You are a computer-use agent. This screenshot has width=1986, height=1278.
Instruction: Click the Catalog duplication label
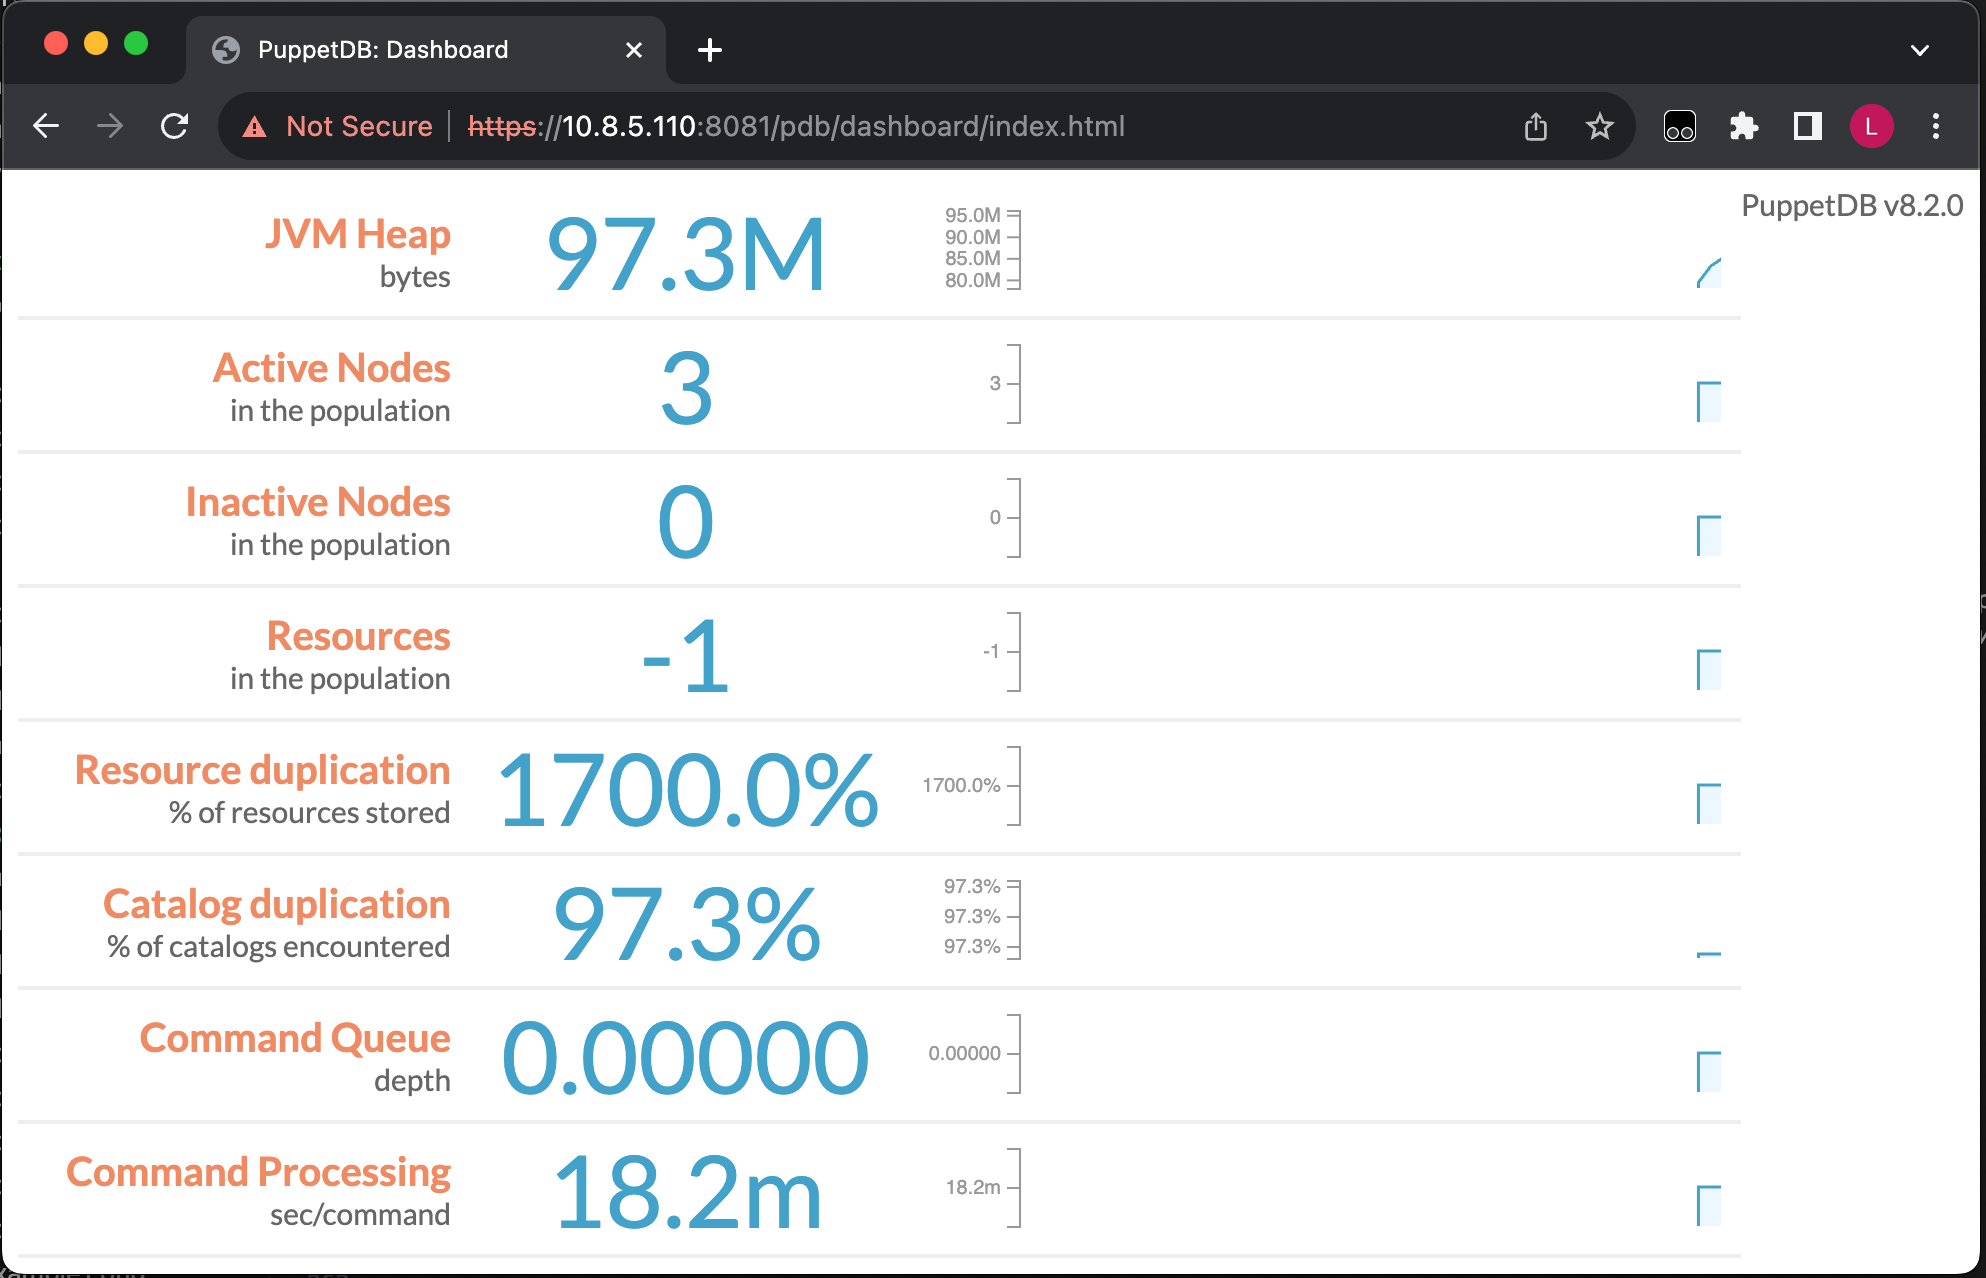(277, 904)
